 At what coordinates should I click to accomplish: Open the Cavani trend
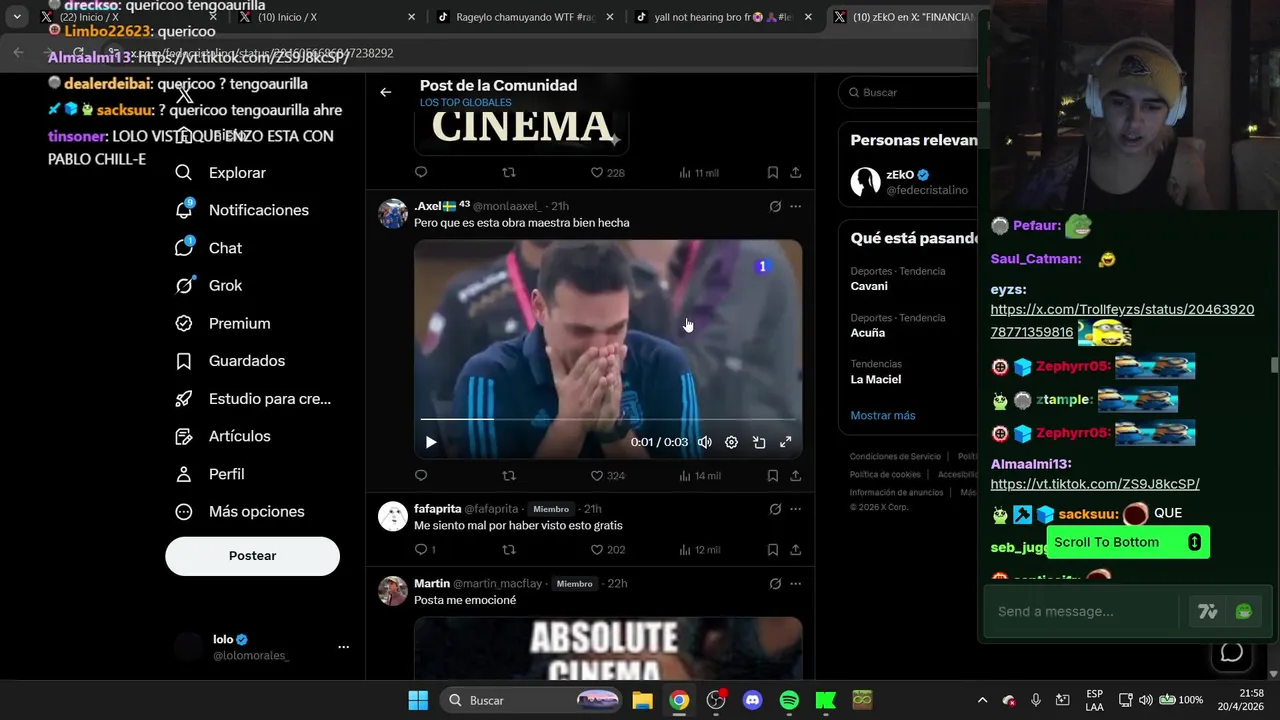click(x=869, y=286)
